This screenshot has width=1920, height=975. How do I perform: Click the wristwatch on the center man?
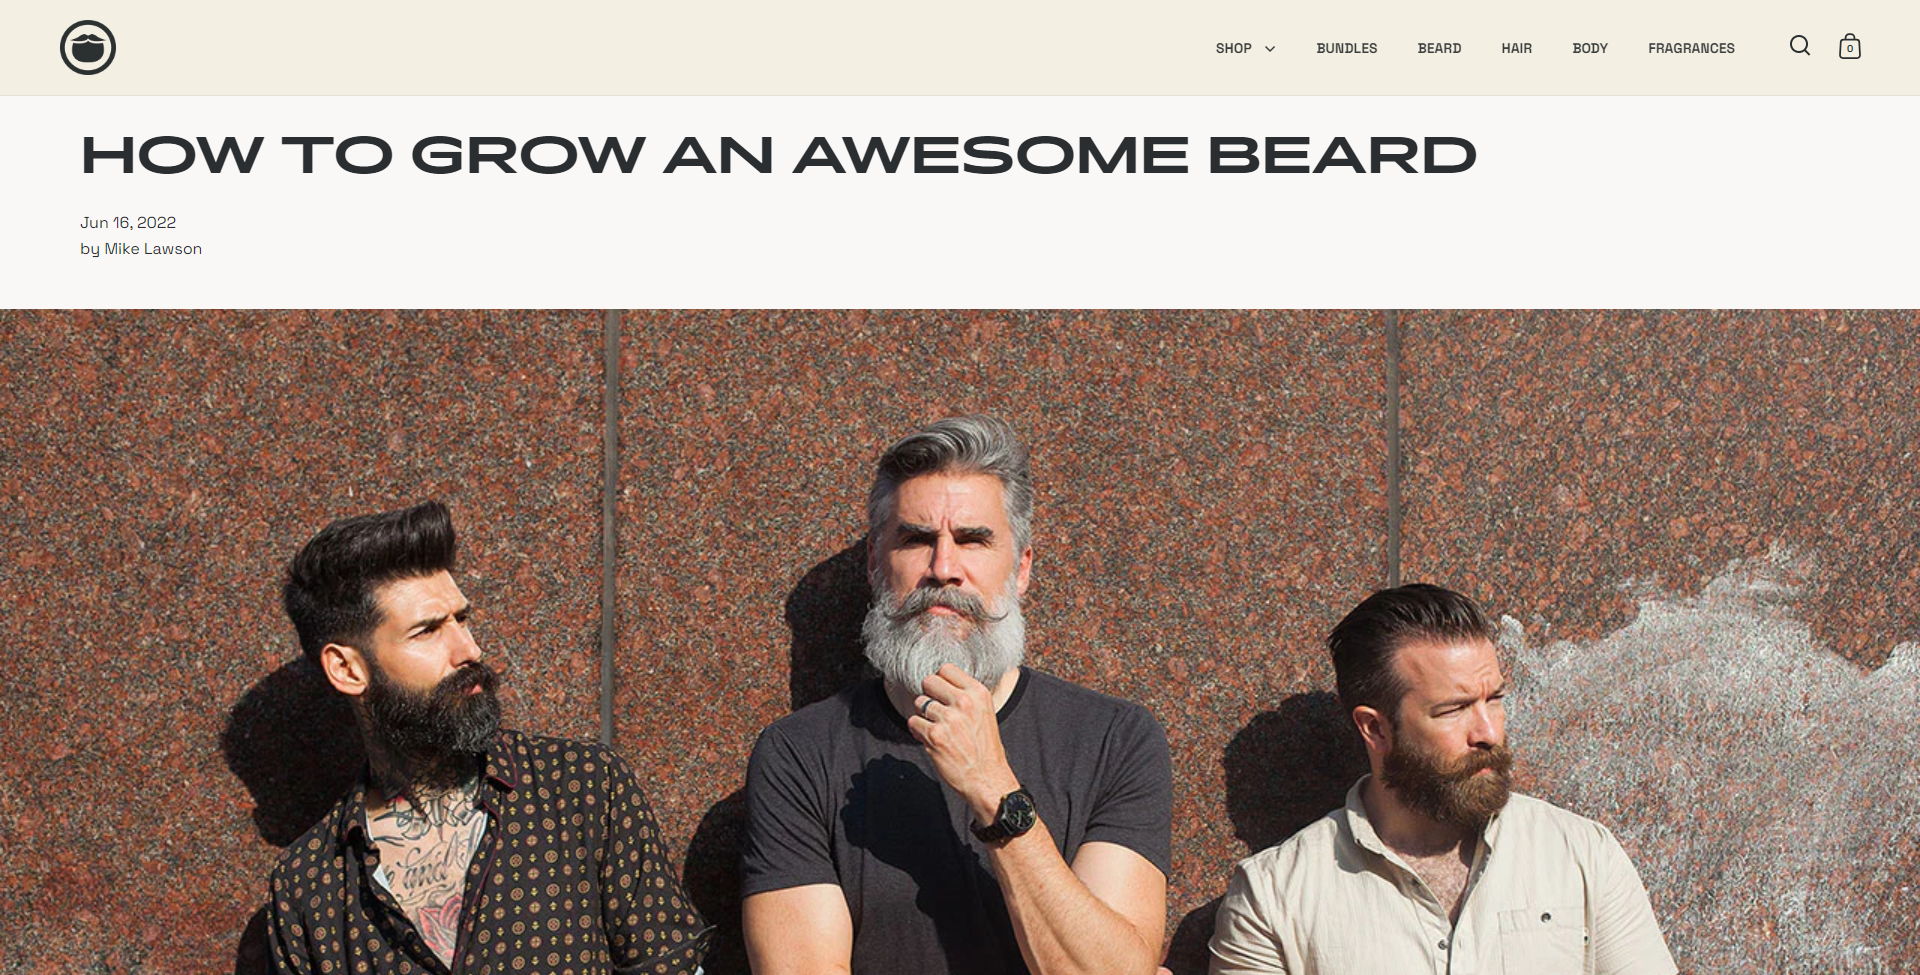tap(1013, 814)
